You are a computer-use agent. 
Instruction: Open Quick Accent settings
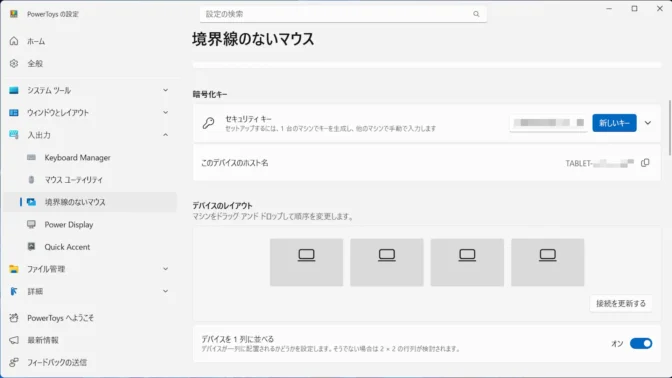click(x=89, y=246)
